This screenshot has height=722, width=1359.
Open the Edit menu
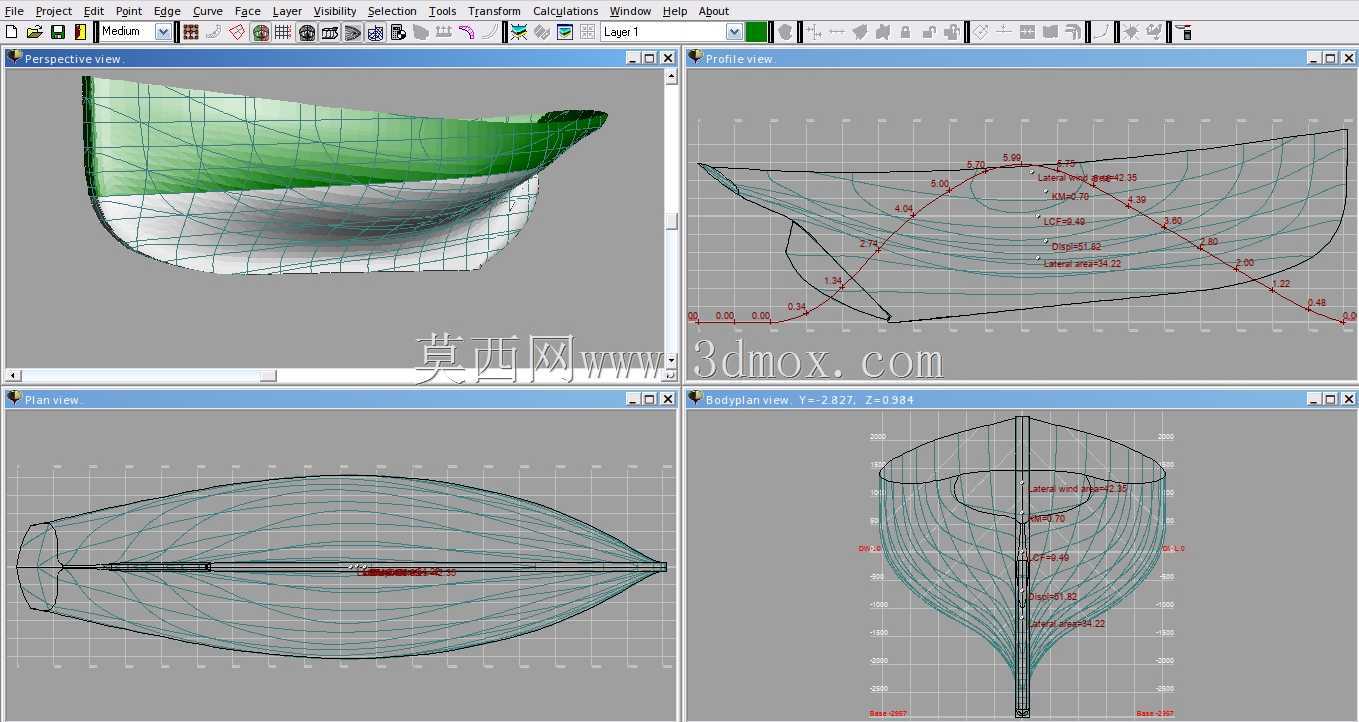[x=94, y=11]
